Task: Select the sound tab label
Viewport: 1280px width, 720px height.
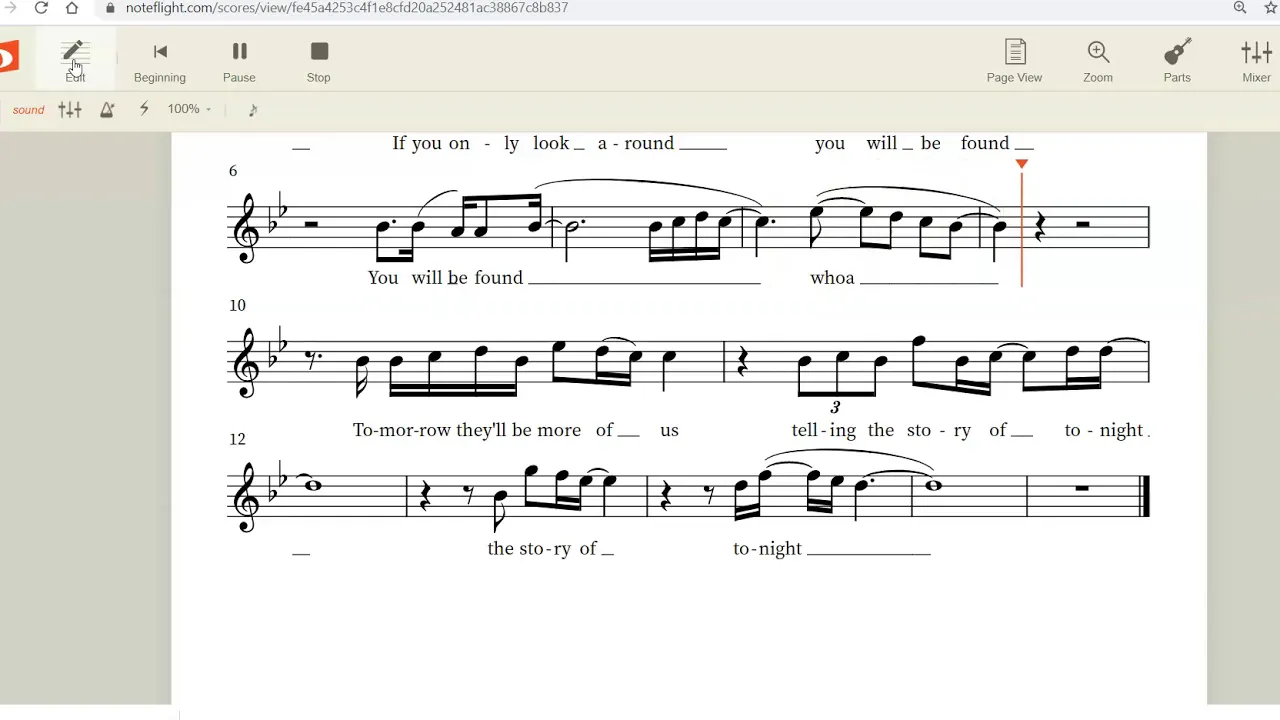Action: [x=29, y=110]
